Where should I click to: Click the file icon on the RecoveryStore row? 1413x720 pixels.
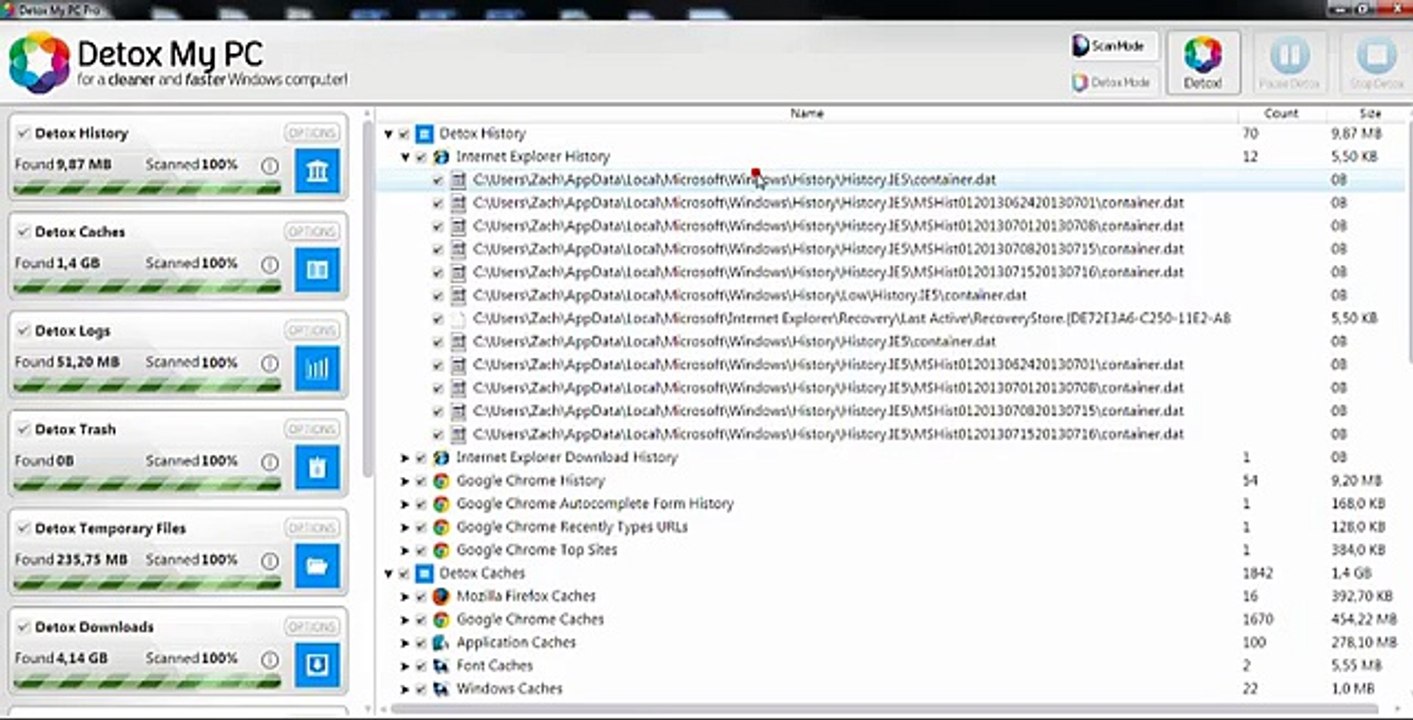(458, 319)
